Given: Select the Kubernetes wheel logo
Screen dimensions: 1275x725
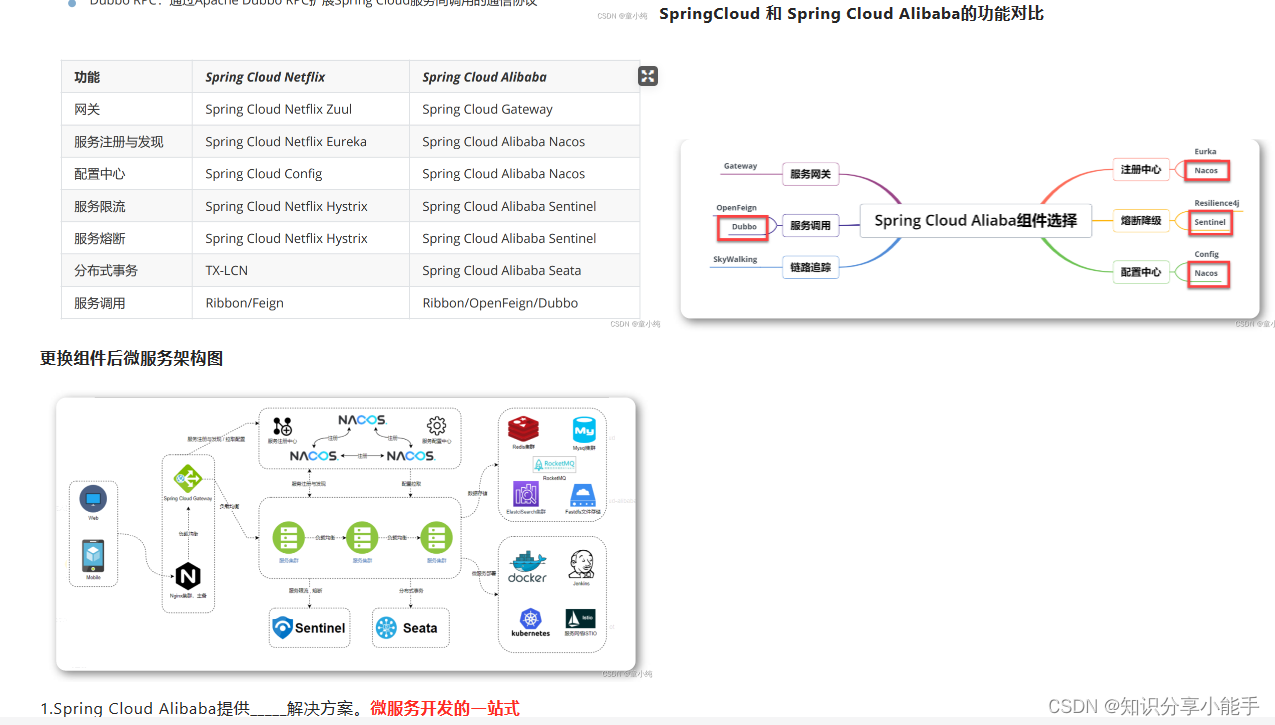Looking at the screenshot, I should click(530, 619).
